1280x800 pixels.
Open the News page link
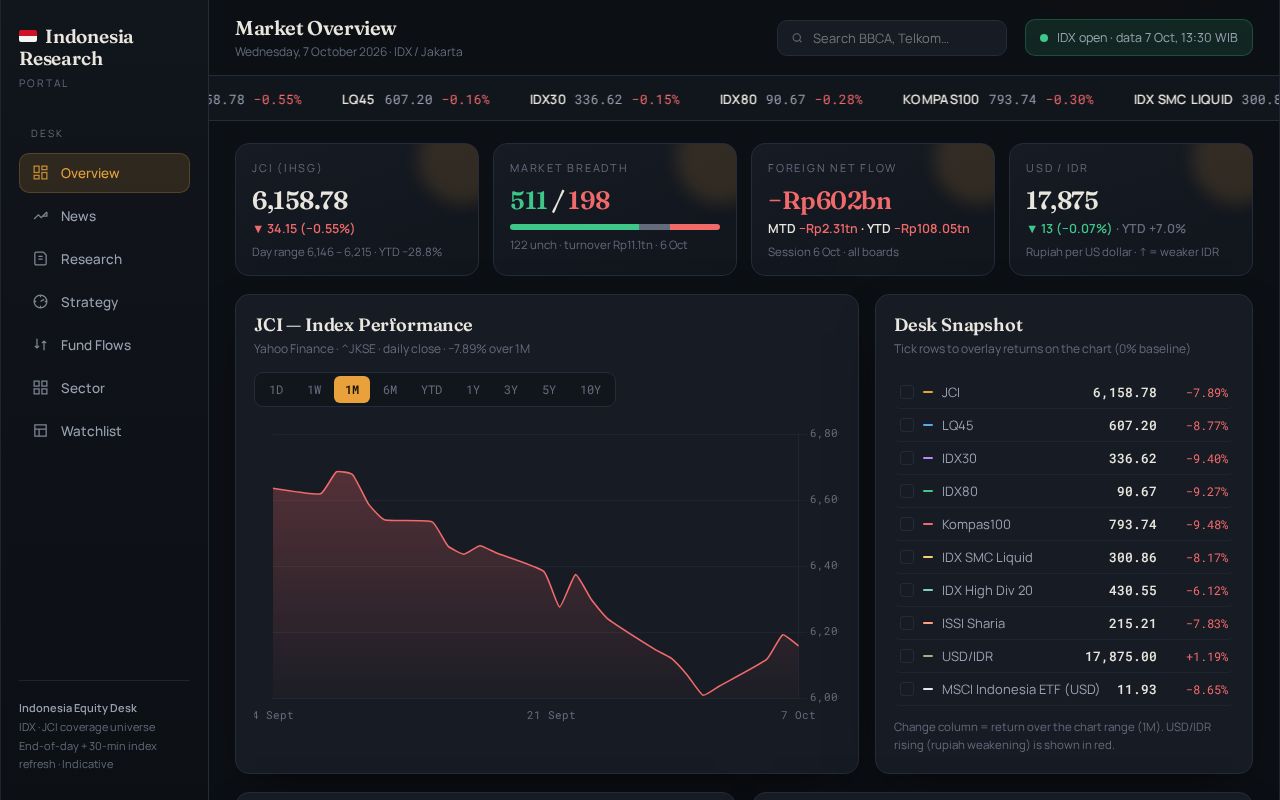104,216
